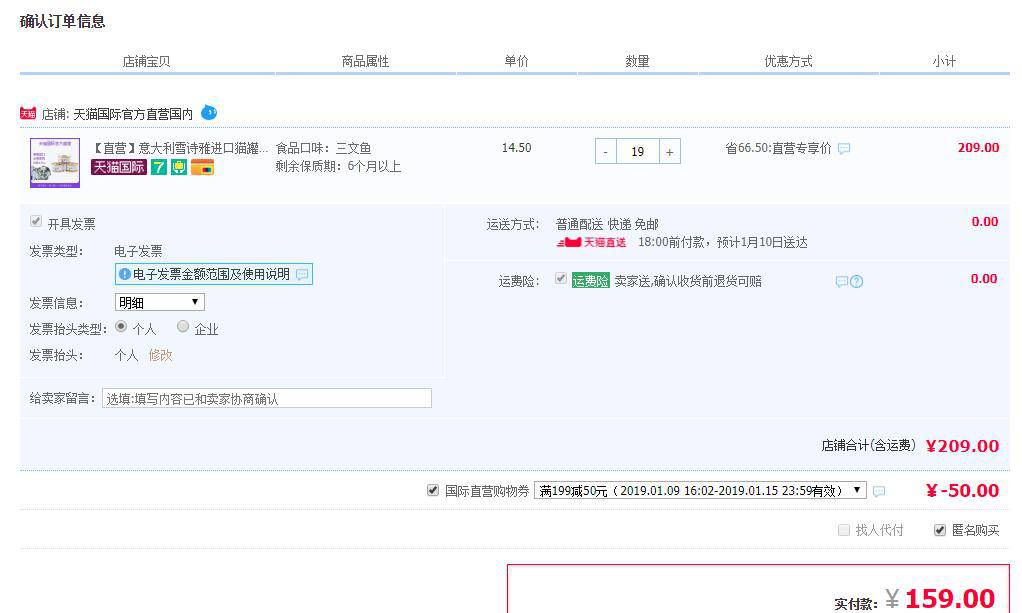Toggle the 匿名购买 checkbox

(940, 530)
